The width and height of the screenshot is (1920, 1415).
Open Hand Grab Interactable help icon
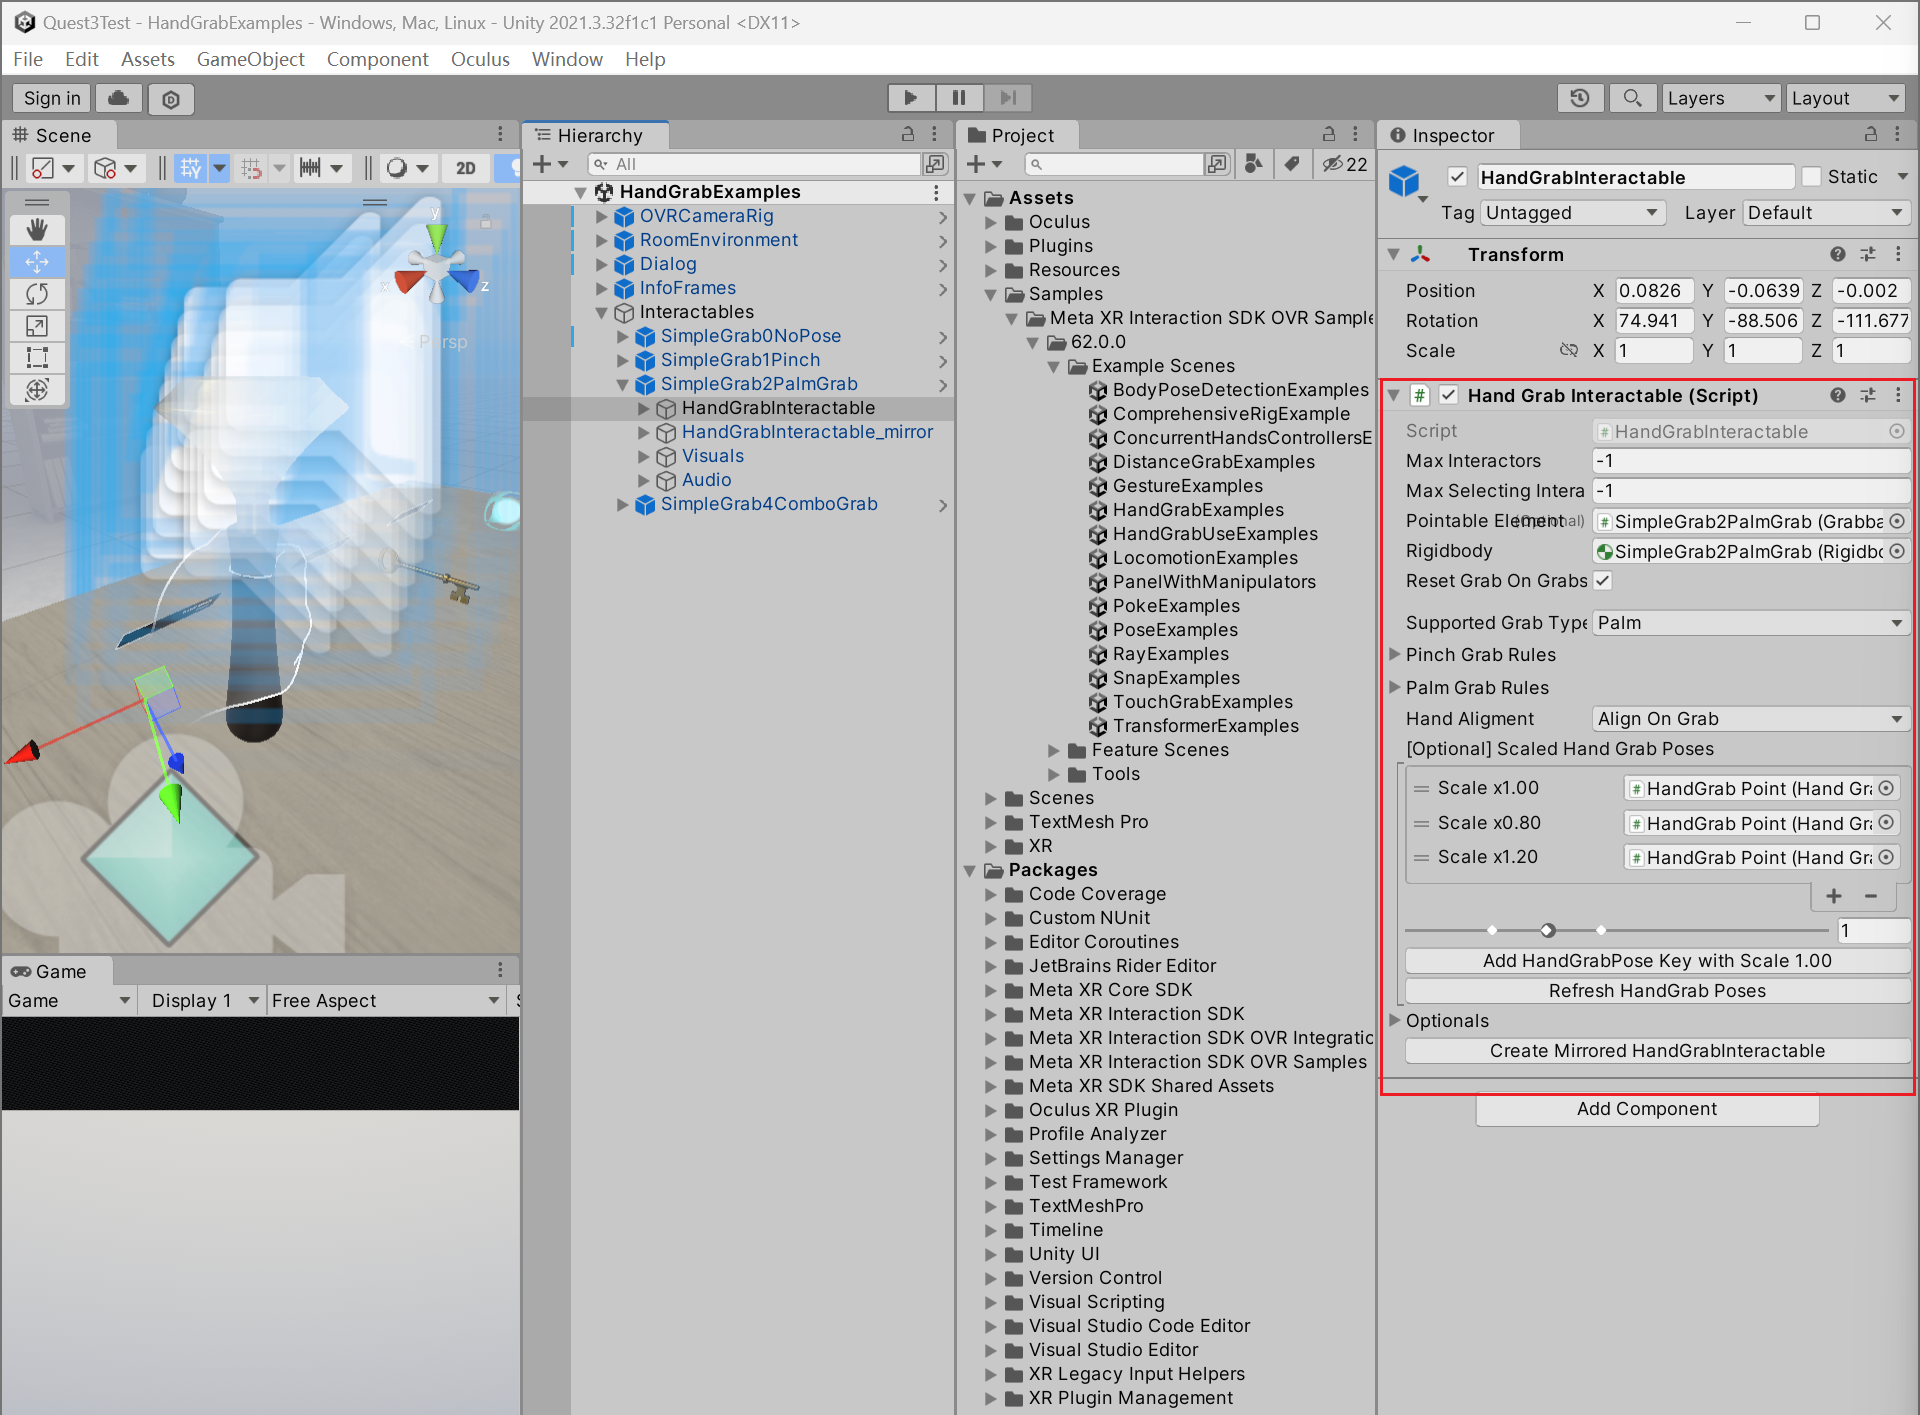1837,395
